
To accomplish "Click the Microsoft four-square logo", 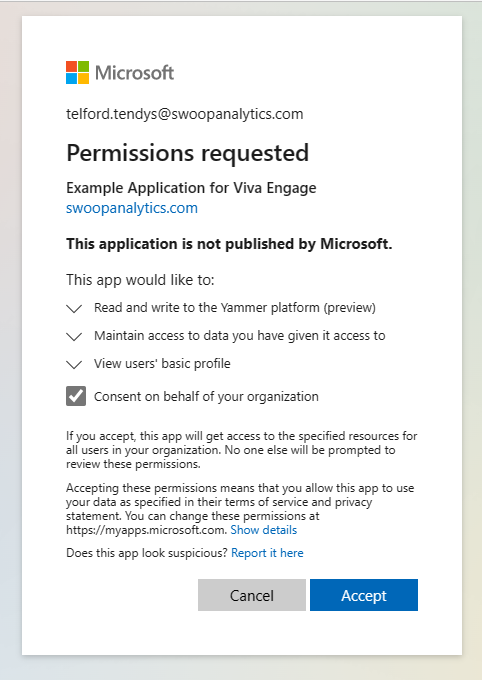I will tap(78, 72).
